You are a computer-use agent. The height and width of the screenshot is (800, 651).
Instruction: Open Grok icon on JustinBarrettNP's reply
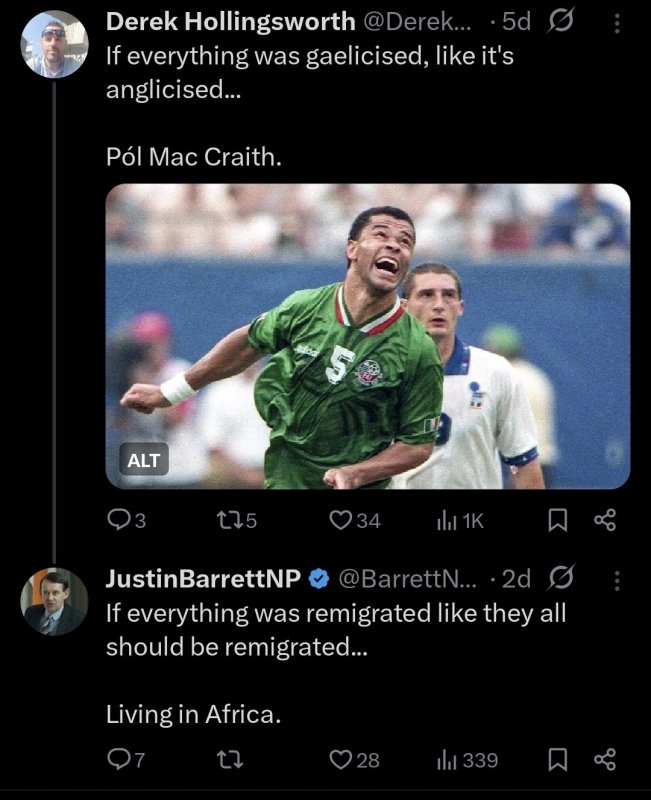pyautogui.click(x=562, y=579)
